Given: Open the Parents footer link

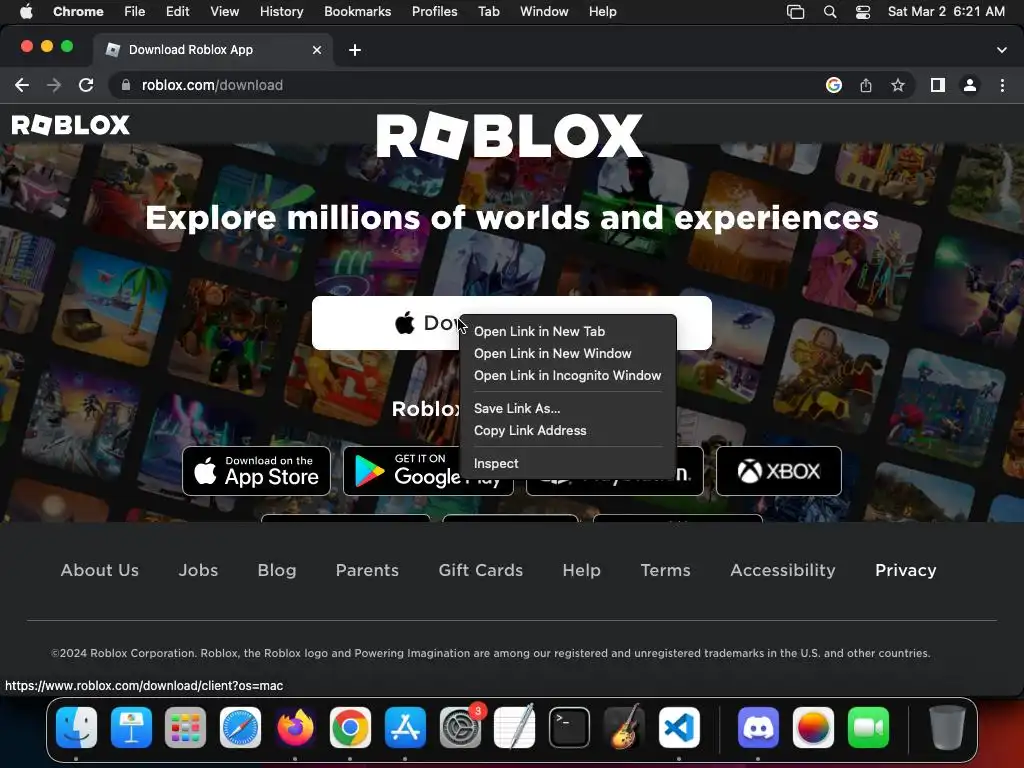Looking at the screenshot, I should pos(367,570).
